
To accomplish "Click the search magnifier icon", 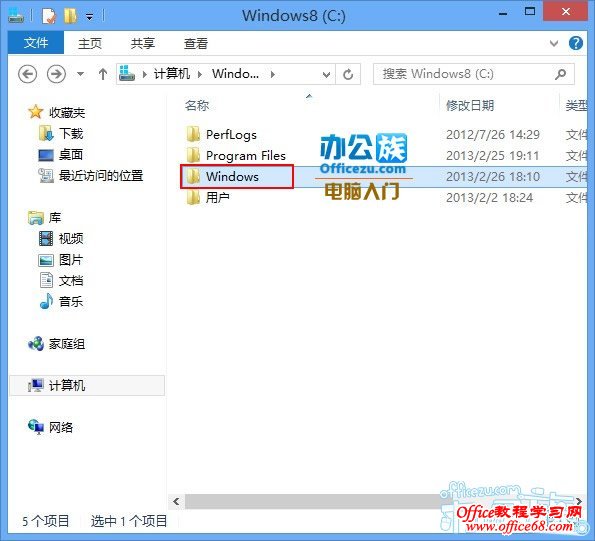I will (560, 74).
